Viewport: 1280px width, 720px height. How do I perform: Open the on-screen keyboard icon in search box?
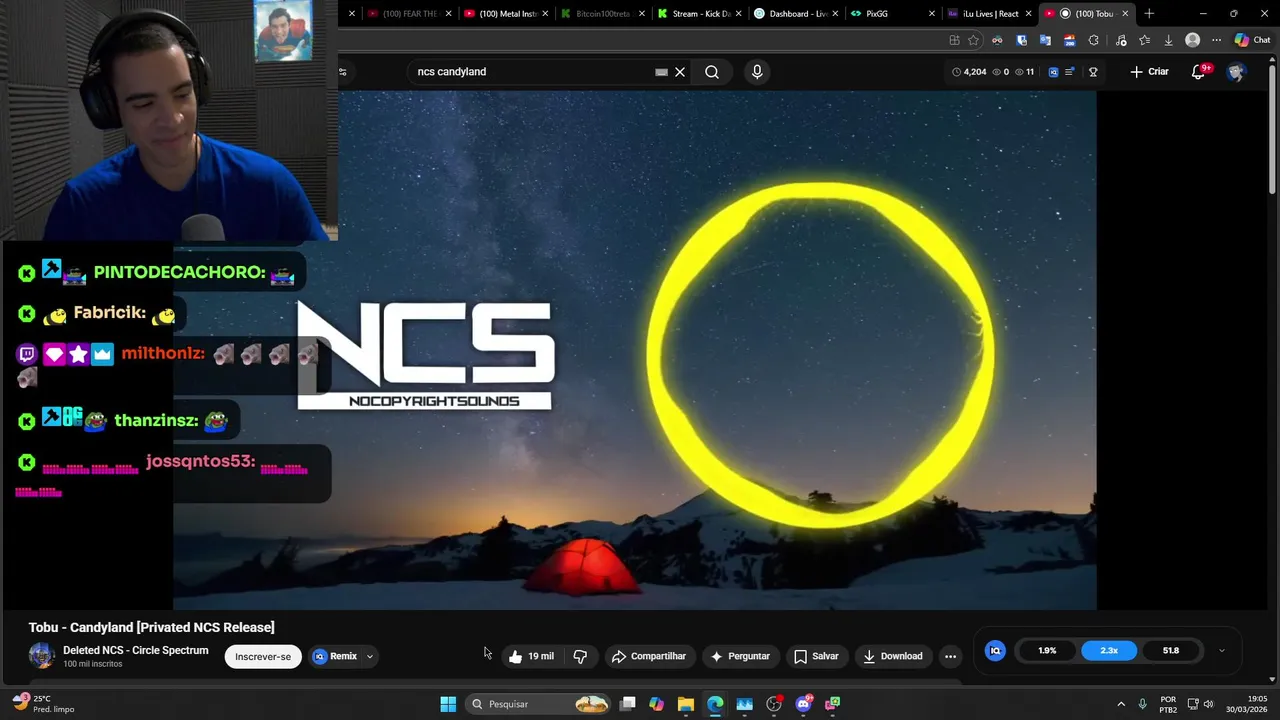661,72
